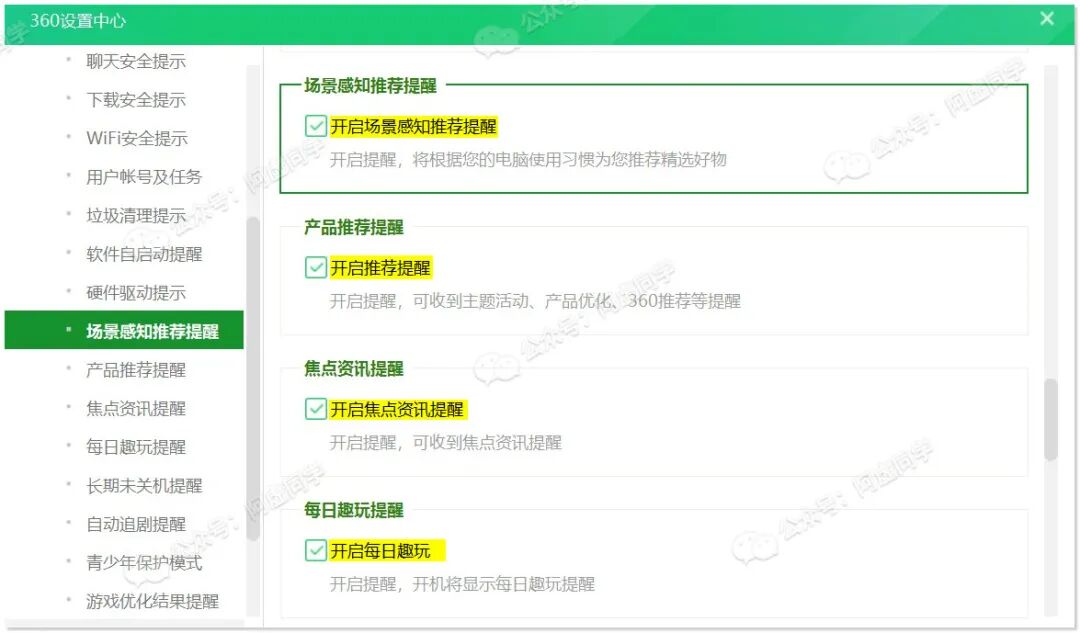Uncheck 开启每日趣玩 checkbox
1080x633 pixels.
315,551
